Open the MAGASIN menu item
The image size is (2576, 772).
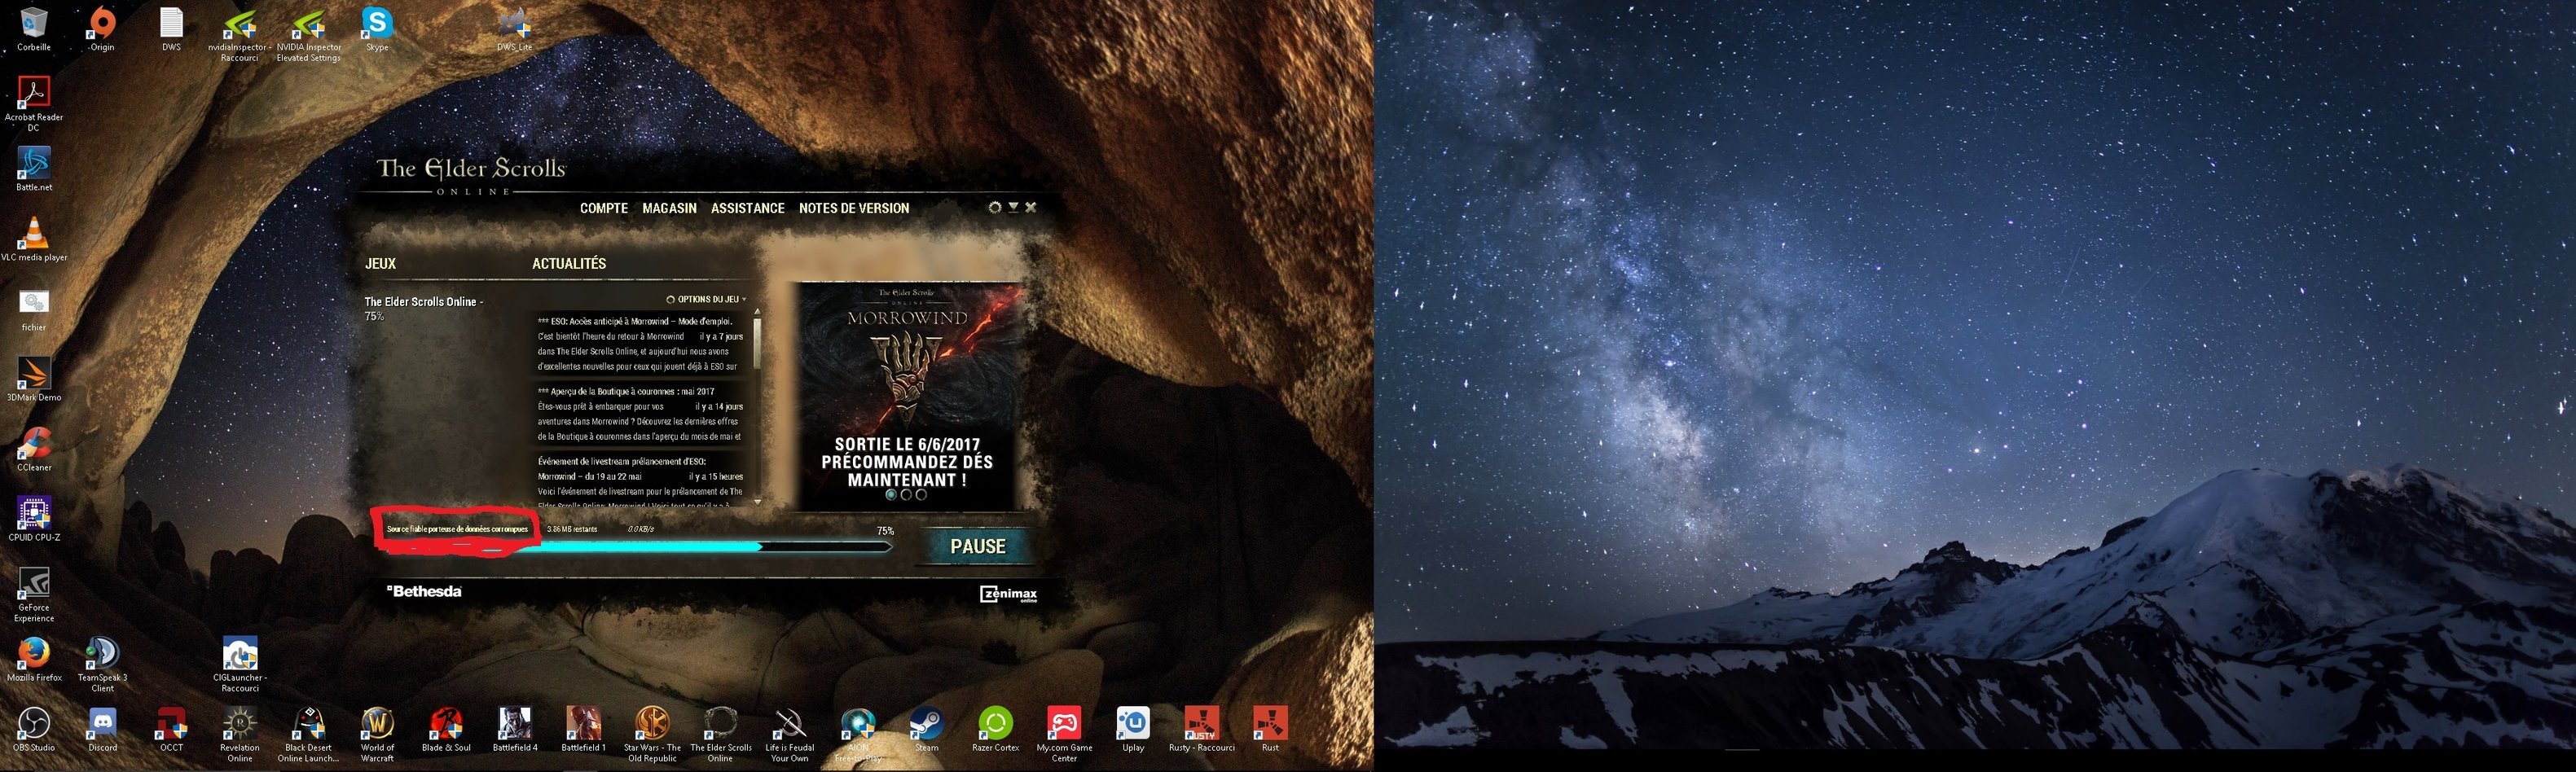pyautogui.click(x=669, y=208)
